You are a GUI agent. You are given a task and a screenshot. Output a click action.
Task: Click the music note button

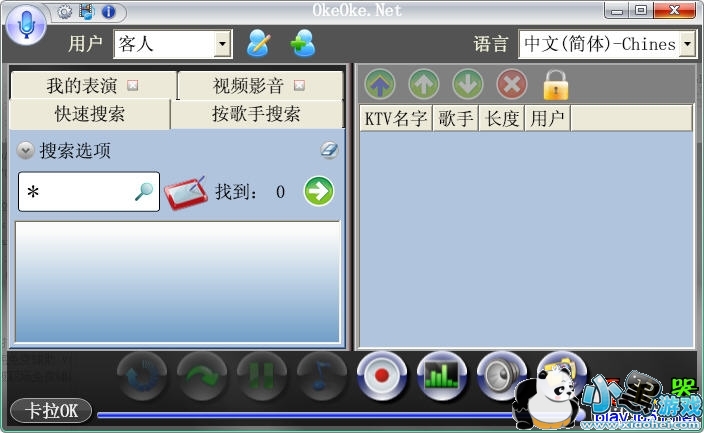[x=322, y=376]
